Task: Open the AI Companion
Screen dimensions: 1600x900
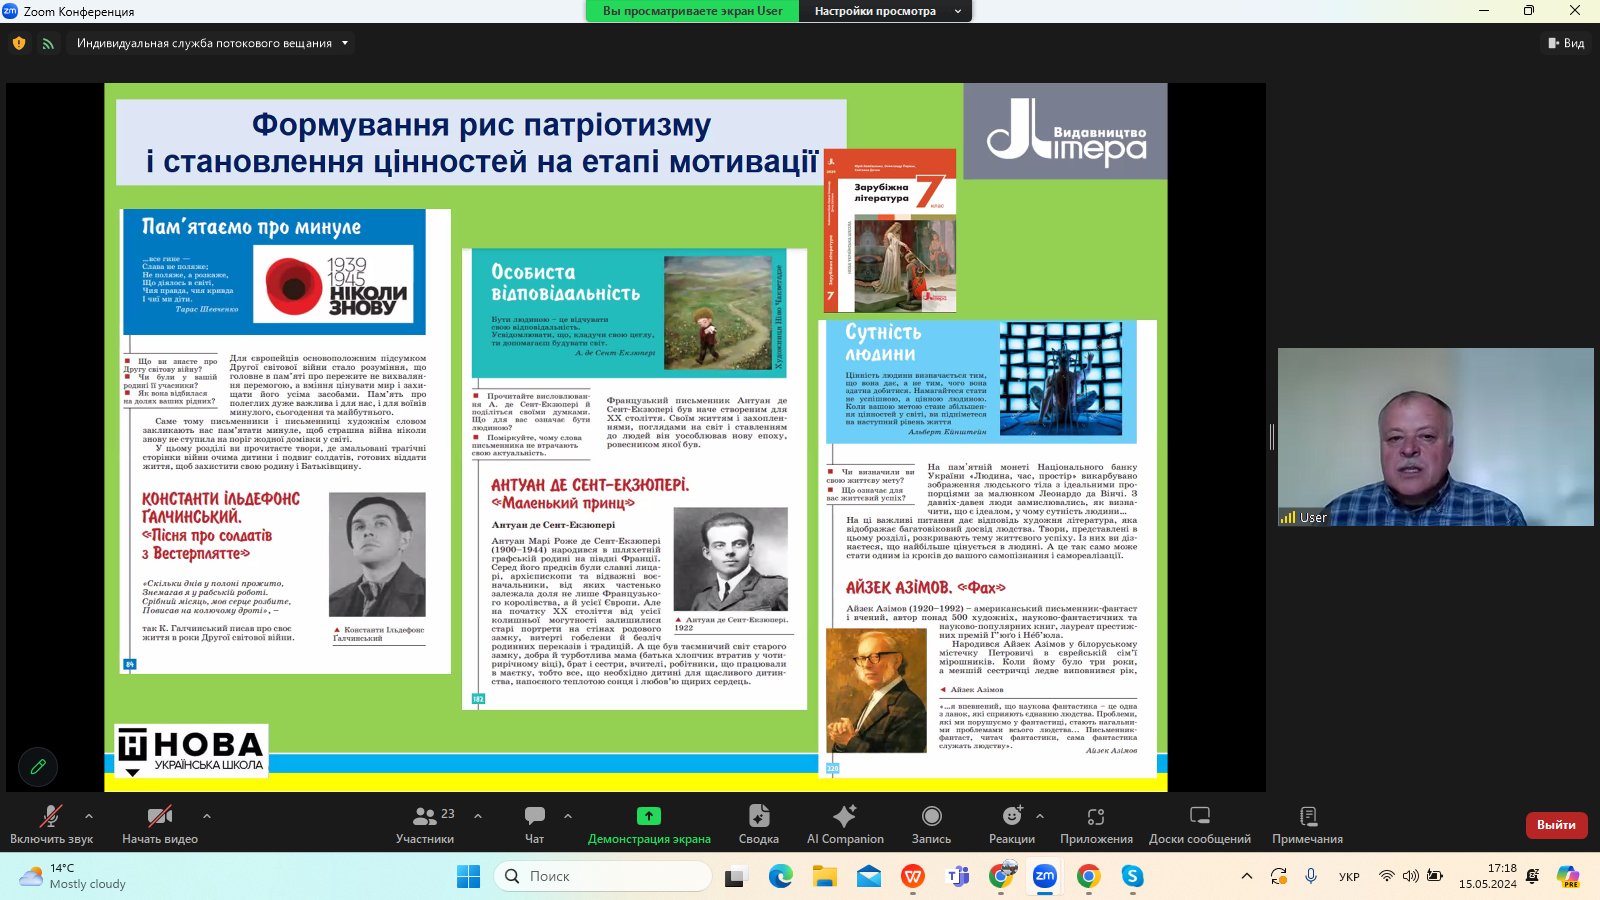Action: (845, 824)
